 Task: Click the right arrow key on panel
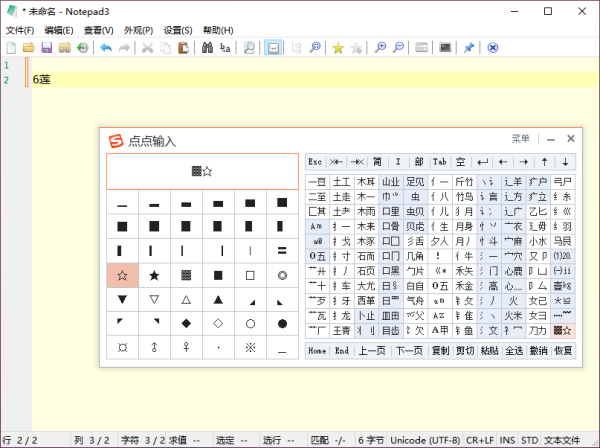click(524, 162)
